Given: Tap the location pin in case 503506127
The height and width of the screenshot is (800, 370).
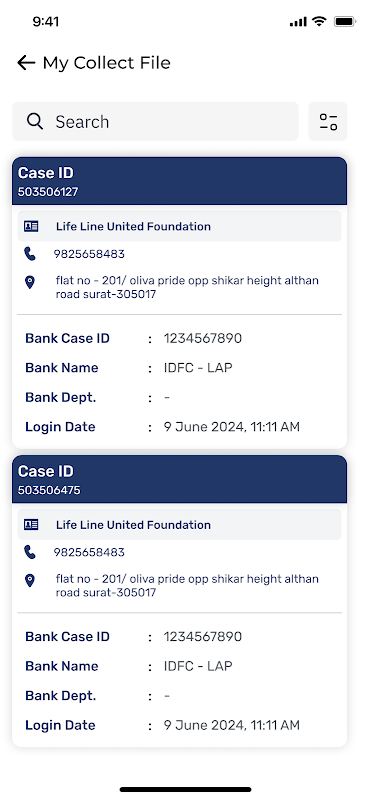Looking at the screenshot, I should [30, 282].
